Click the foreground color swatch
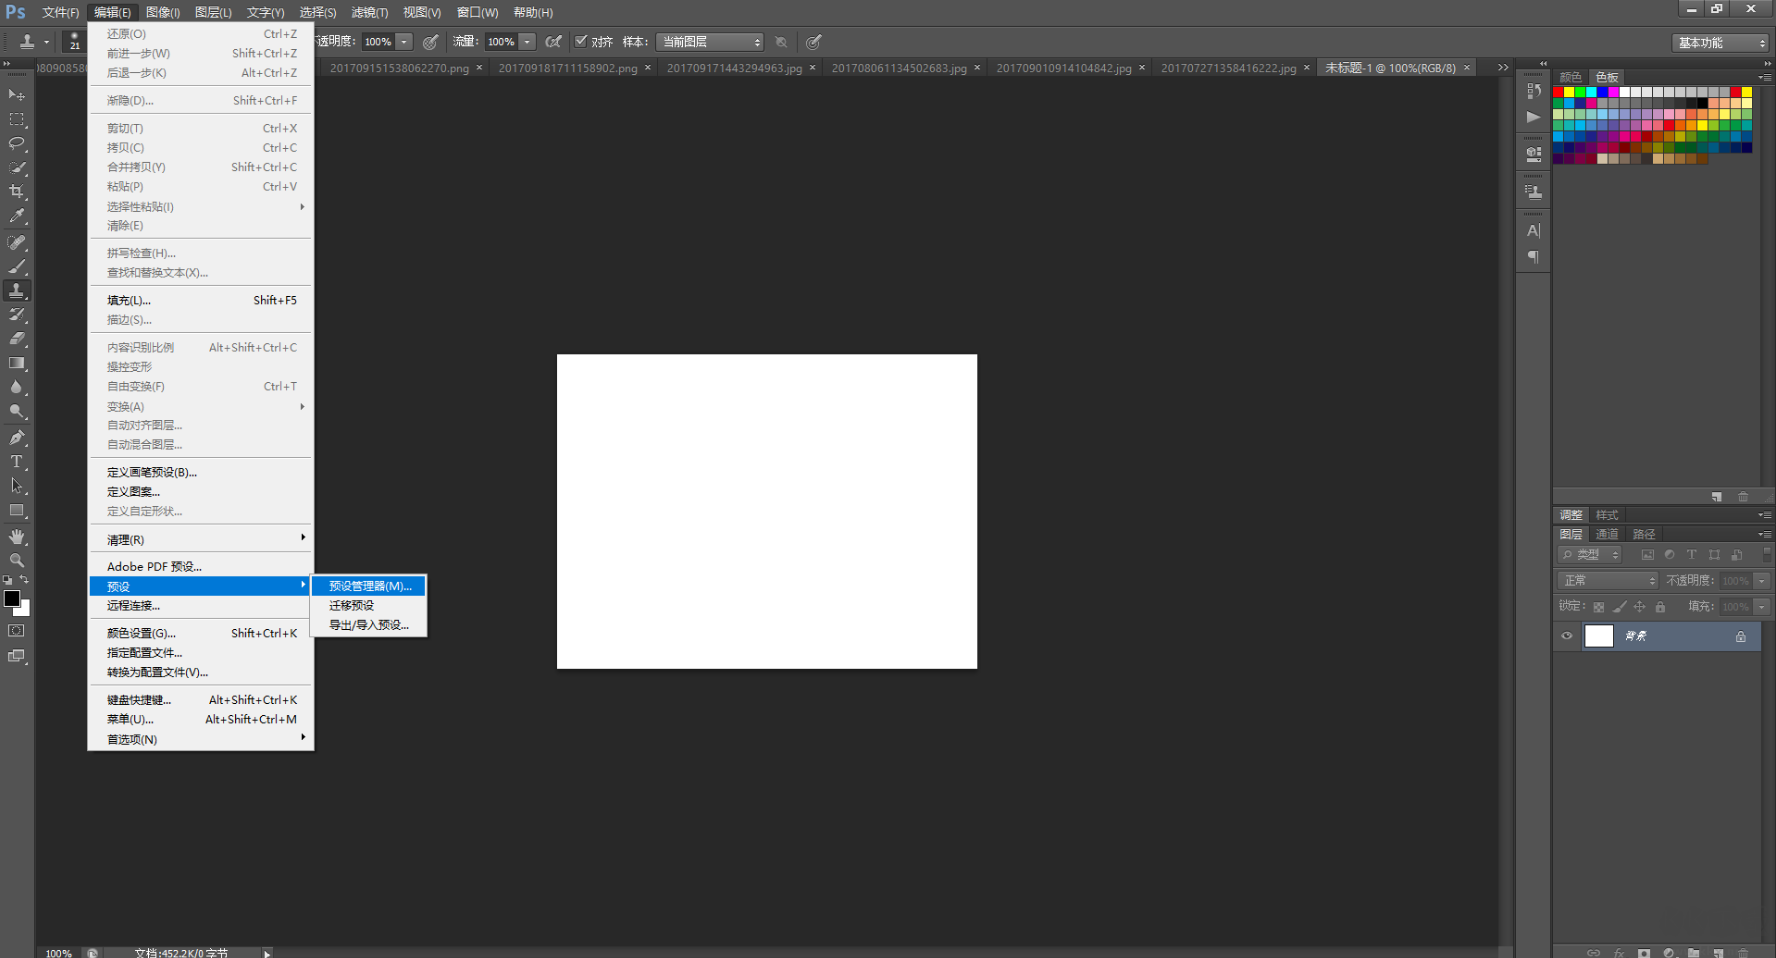This screenshot has height=958, width=1776. (x=12, y=598)
